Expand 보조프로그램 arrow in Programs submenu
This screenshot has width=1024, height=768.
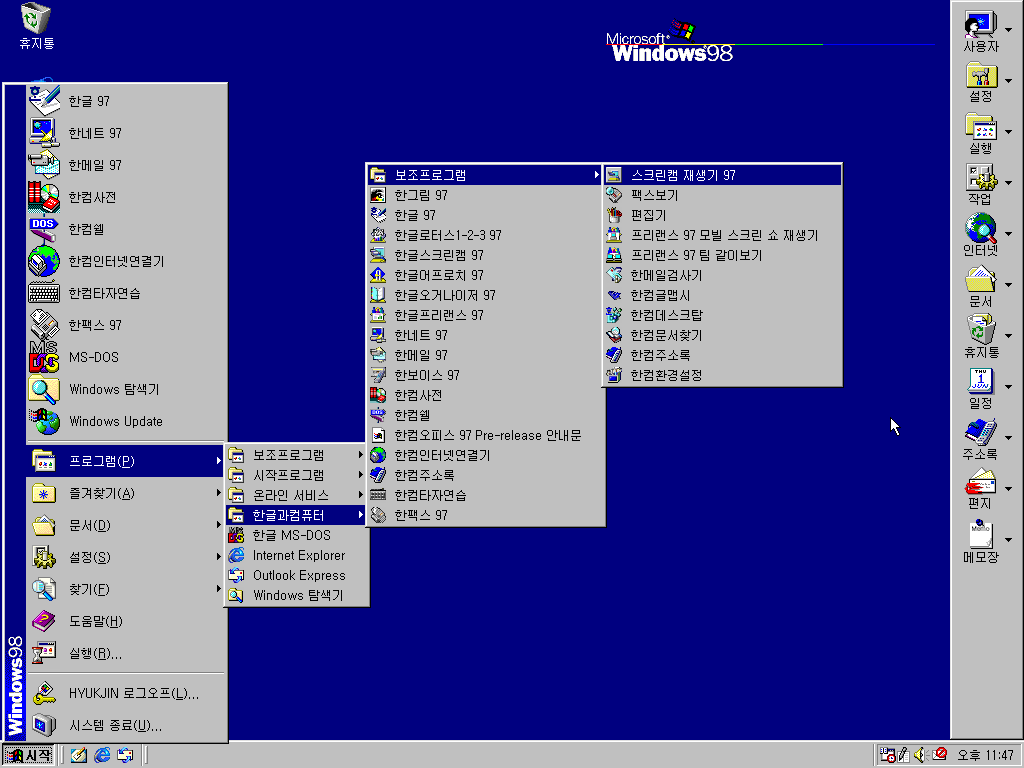coord(360,455)
